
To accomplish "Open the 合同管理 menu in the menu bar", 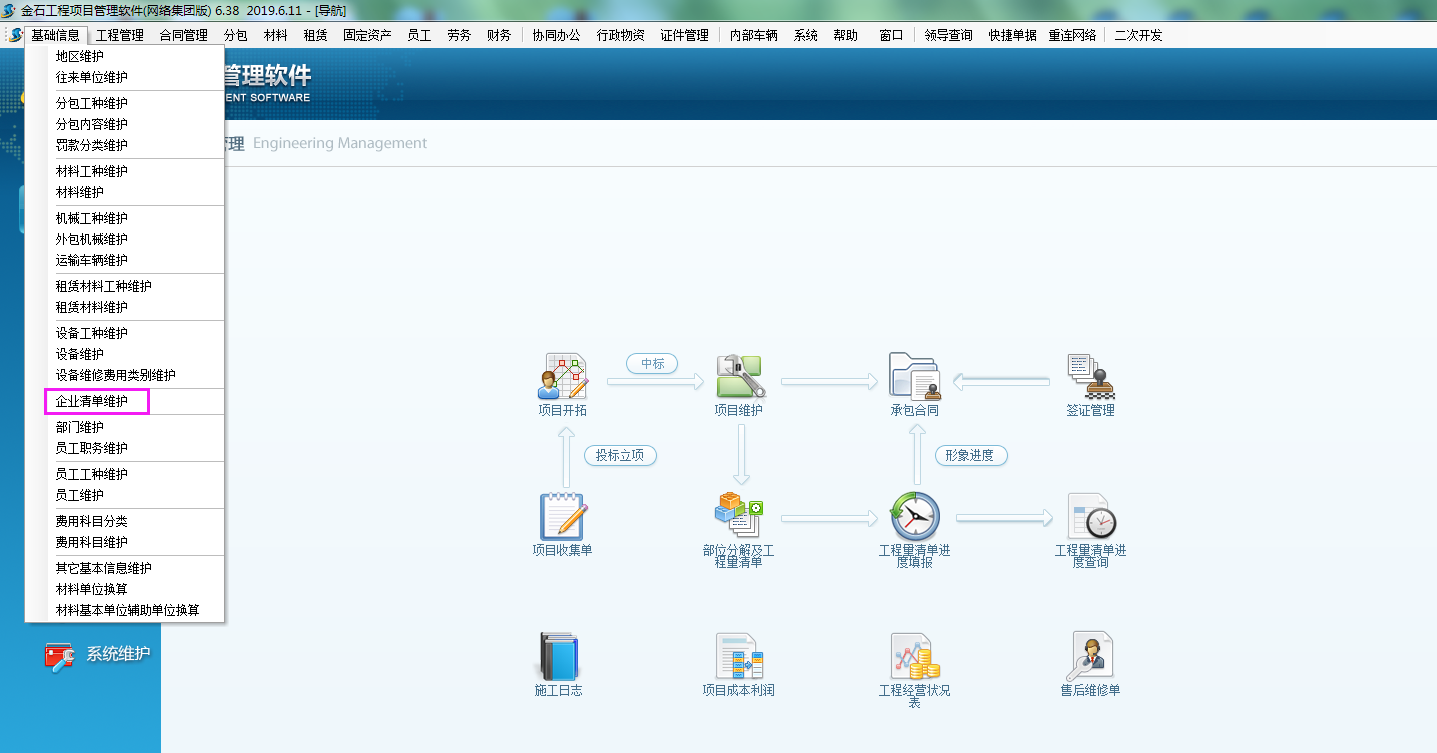I will (183, 35).
